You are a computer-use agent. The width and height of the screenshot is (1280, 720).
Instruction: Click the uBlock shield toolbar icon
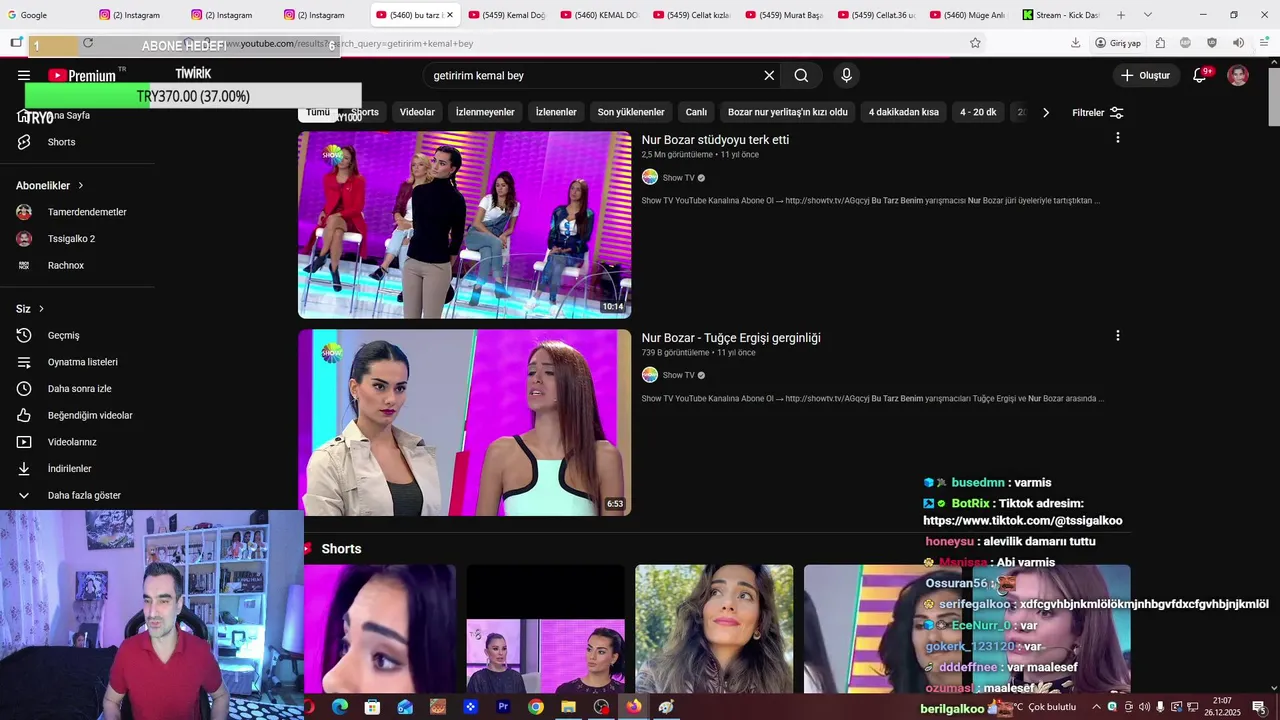pos(1212,43)
